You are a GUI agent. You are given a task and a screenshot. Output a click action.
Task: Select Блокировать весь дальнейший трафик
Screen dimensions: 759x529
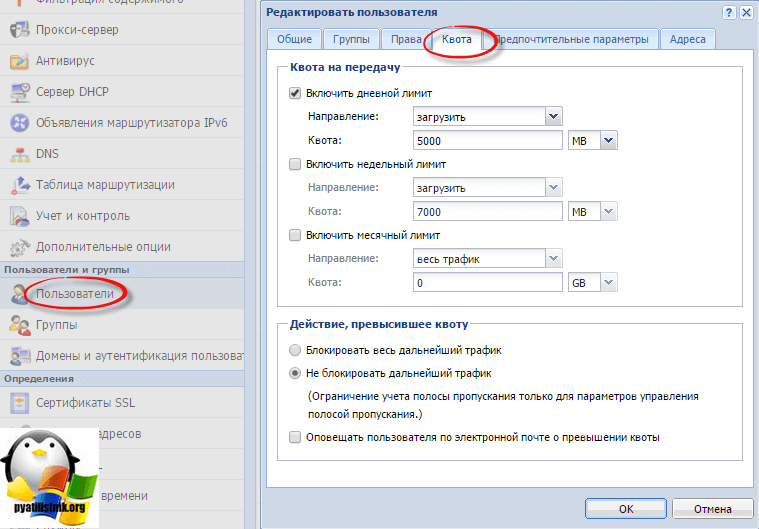(x=295, y=350)
